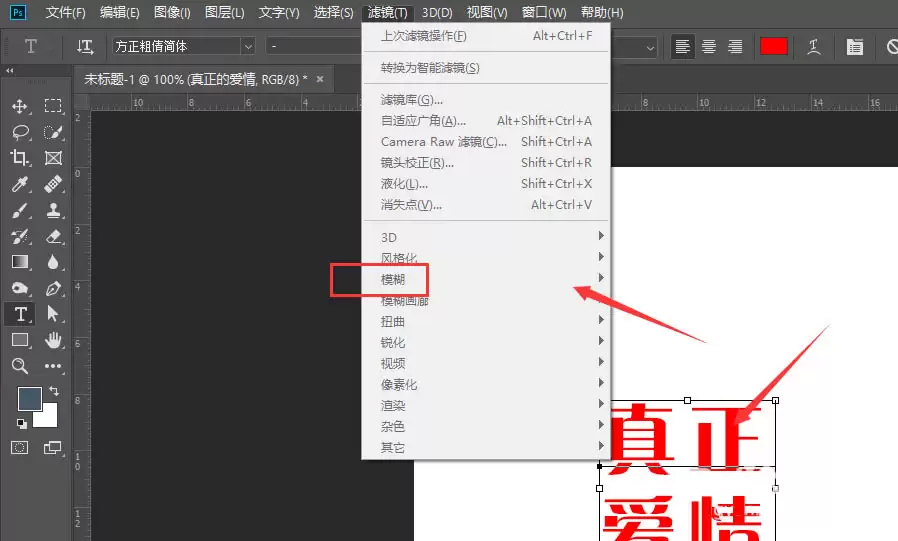Swap foreground and background colors

click(54, 391)
